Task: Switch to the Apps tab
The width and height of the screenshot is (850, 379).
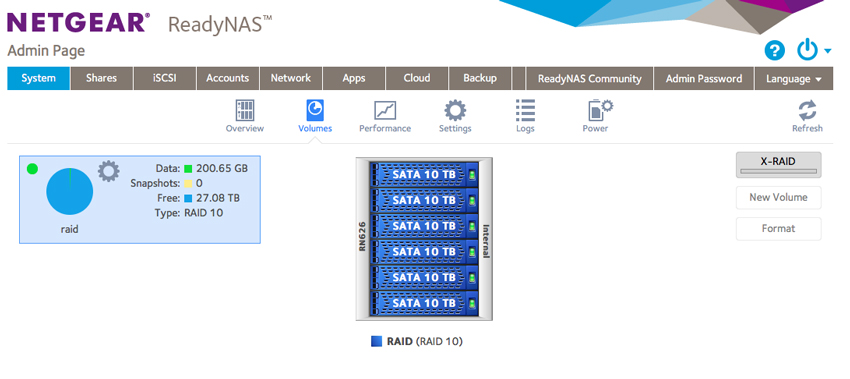Action: pyautogui.click(x=354, y=78)
